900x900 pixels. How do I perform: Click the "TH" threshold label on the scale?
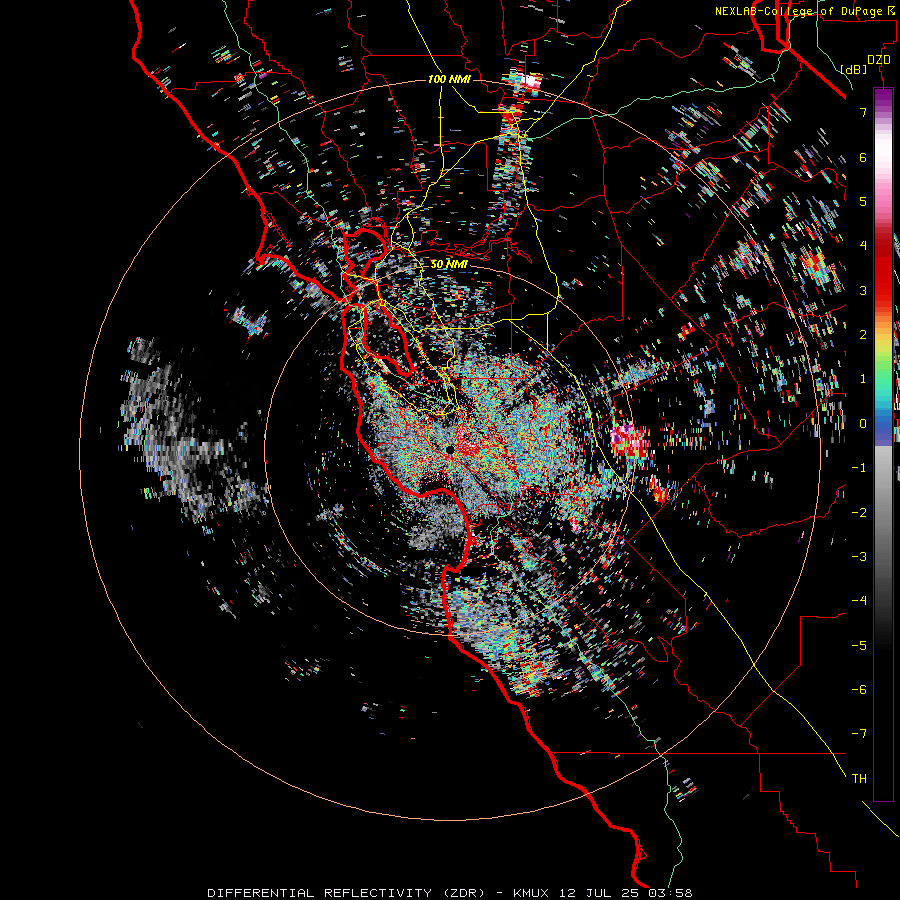click(859, 779)
